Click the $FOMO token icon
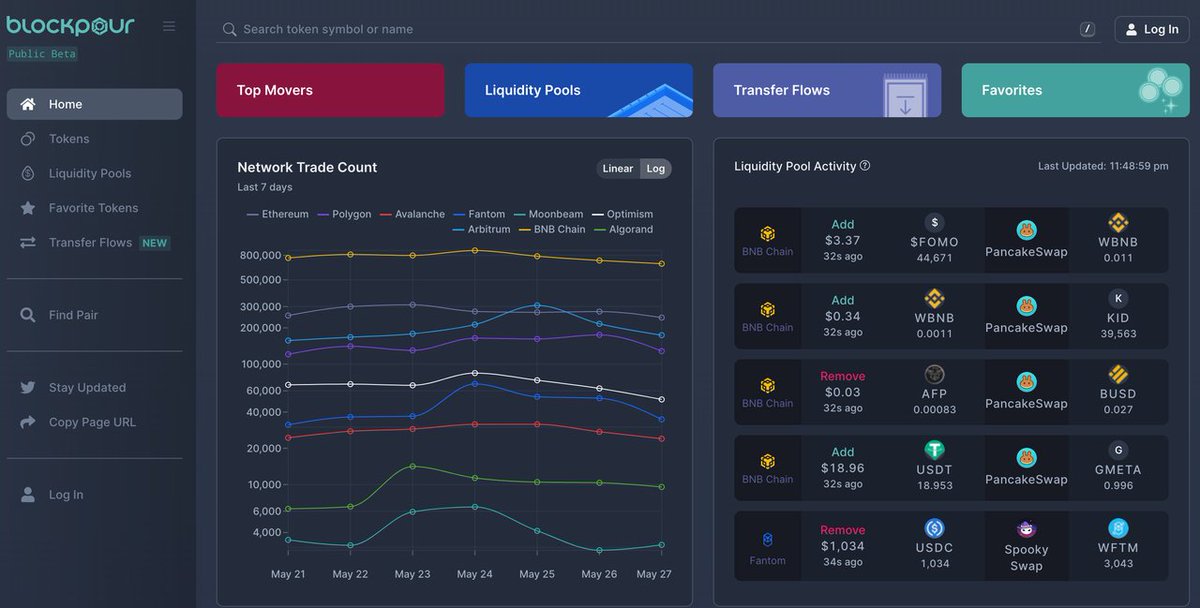 [934, 223]
